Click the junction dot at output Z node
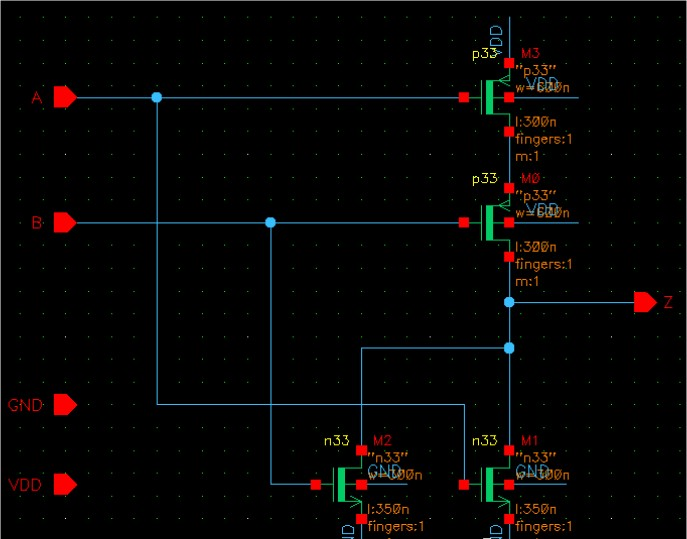Viewport: 687px width, 539px height. (509, 302)
